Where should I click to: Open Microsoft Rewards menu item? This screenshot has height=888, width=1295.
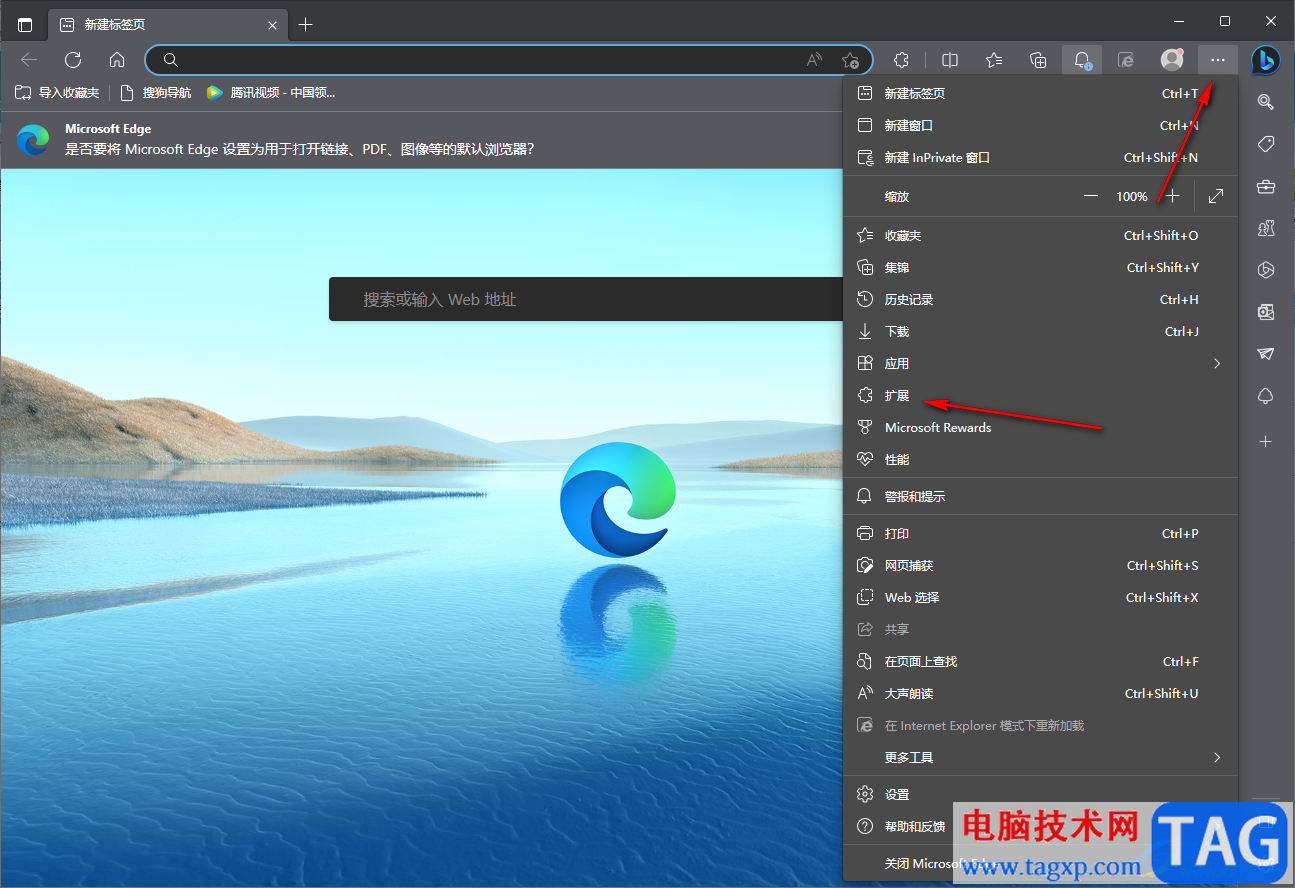1041,427
